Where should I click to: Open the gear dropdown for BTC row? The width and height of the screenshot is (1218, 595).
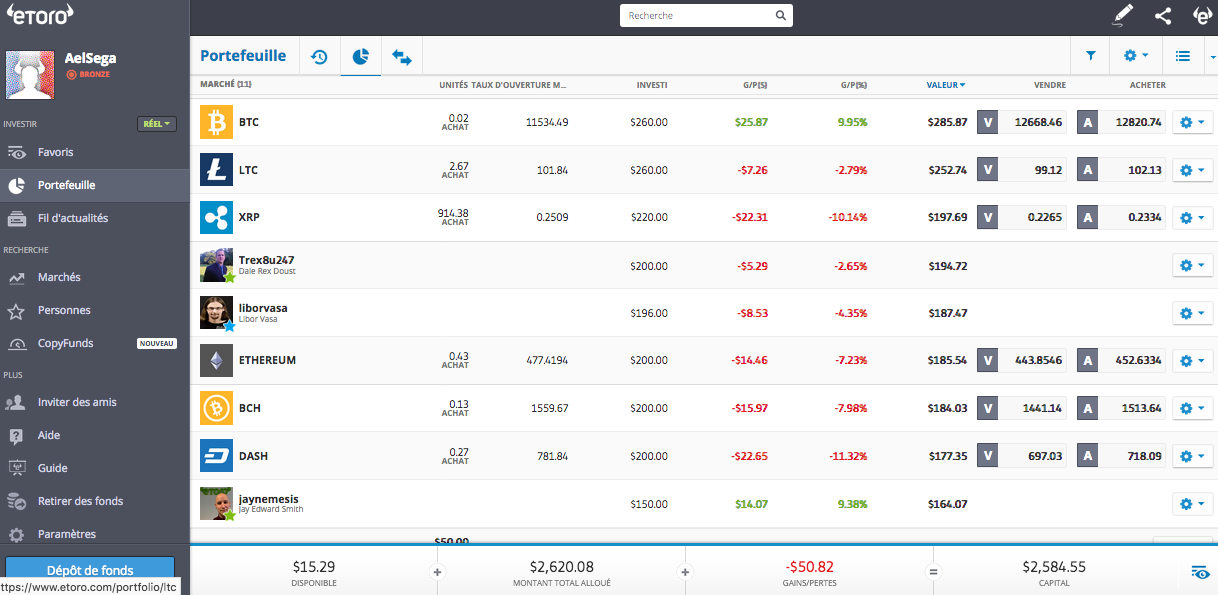[1193, 123]
